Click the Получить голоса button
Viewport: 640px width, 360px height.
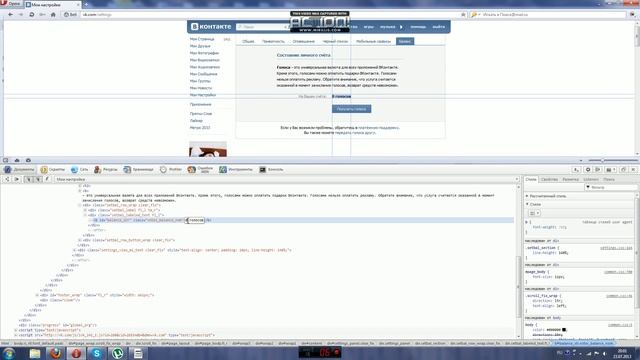coord(351,109)
